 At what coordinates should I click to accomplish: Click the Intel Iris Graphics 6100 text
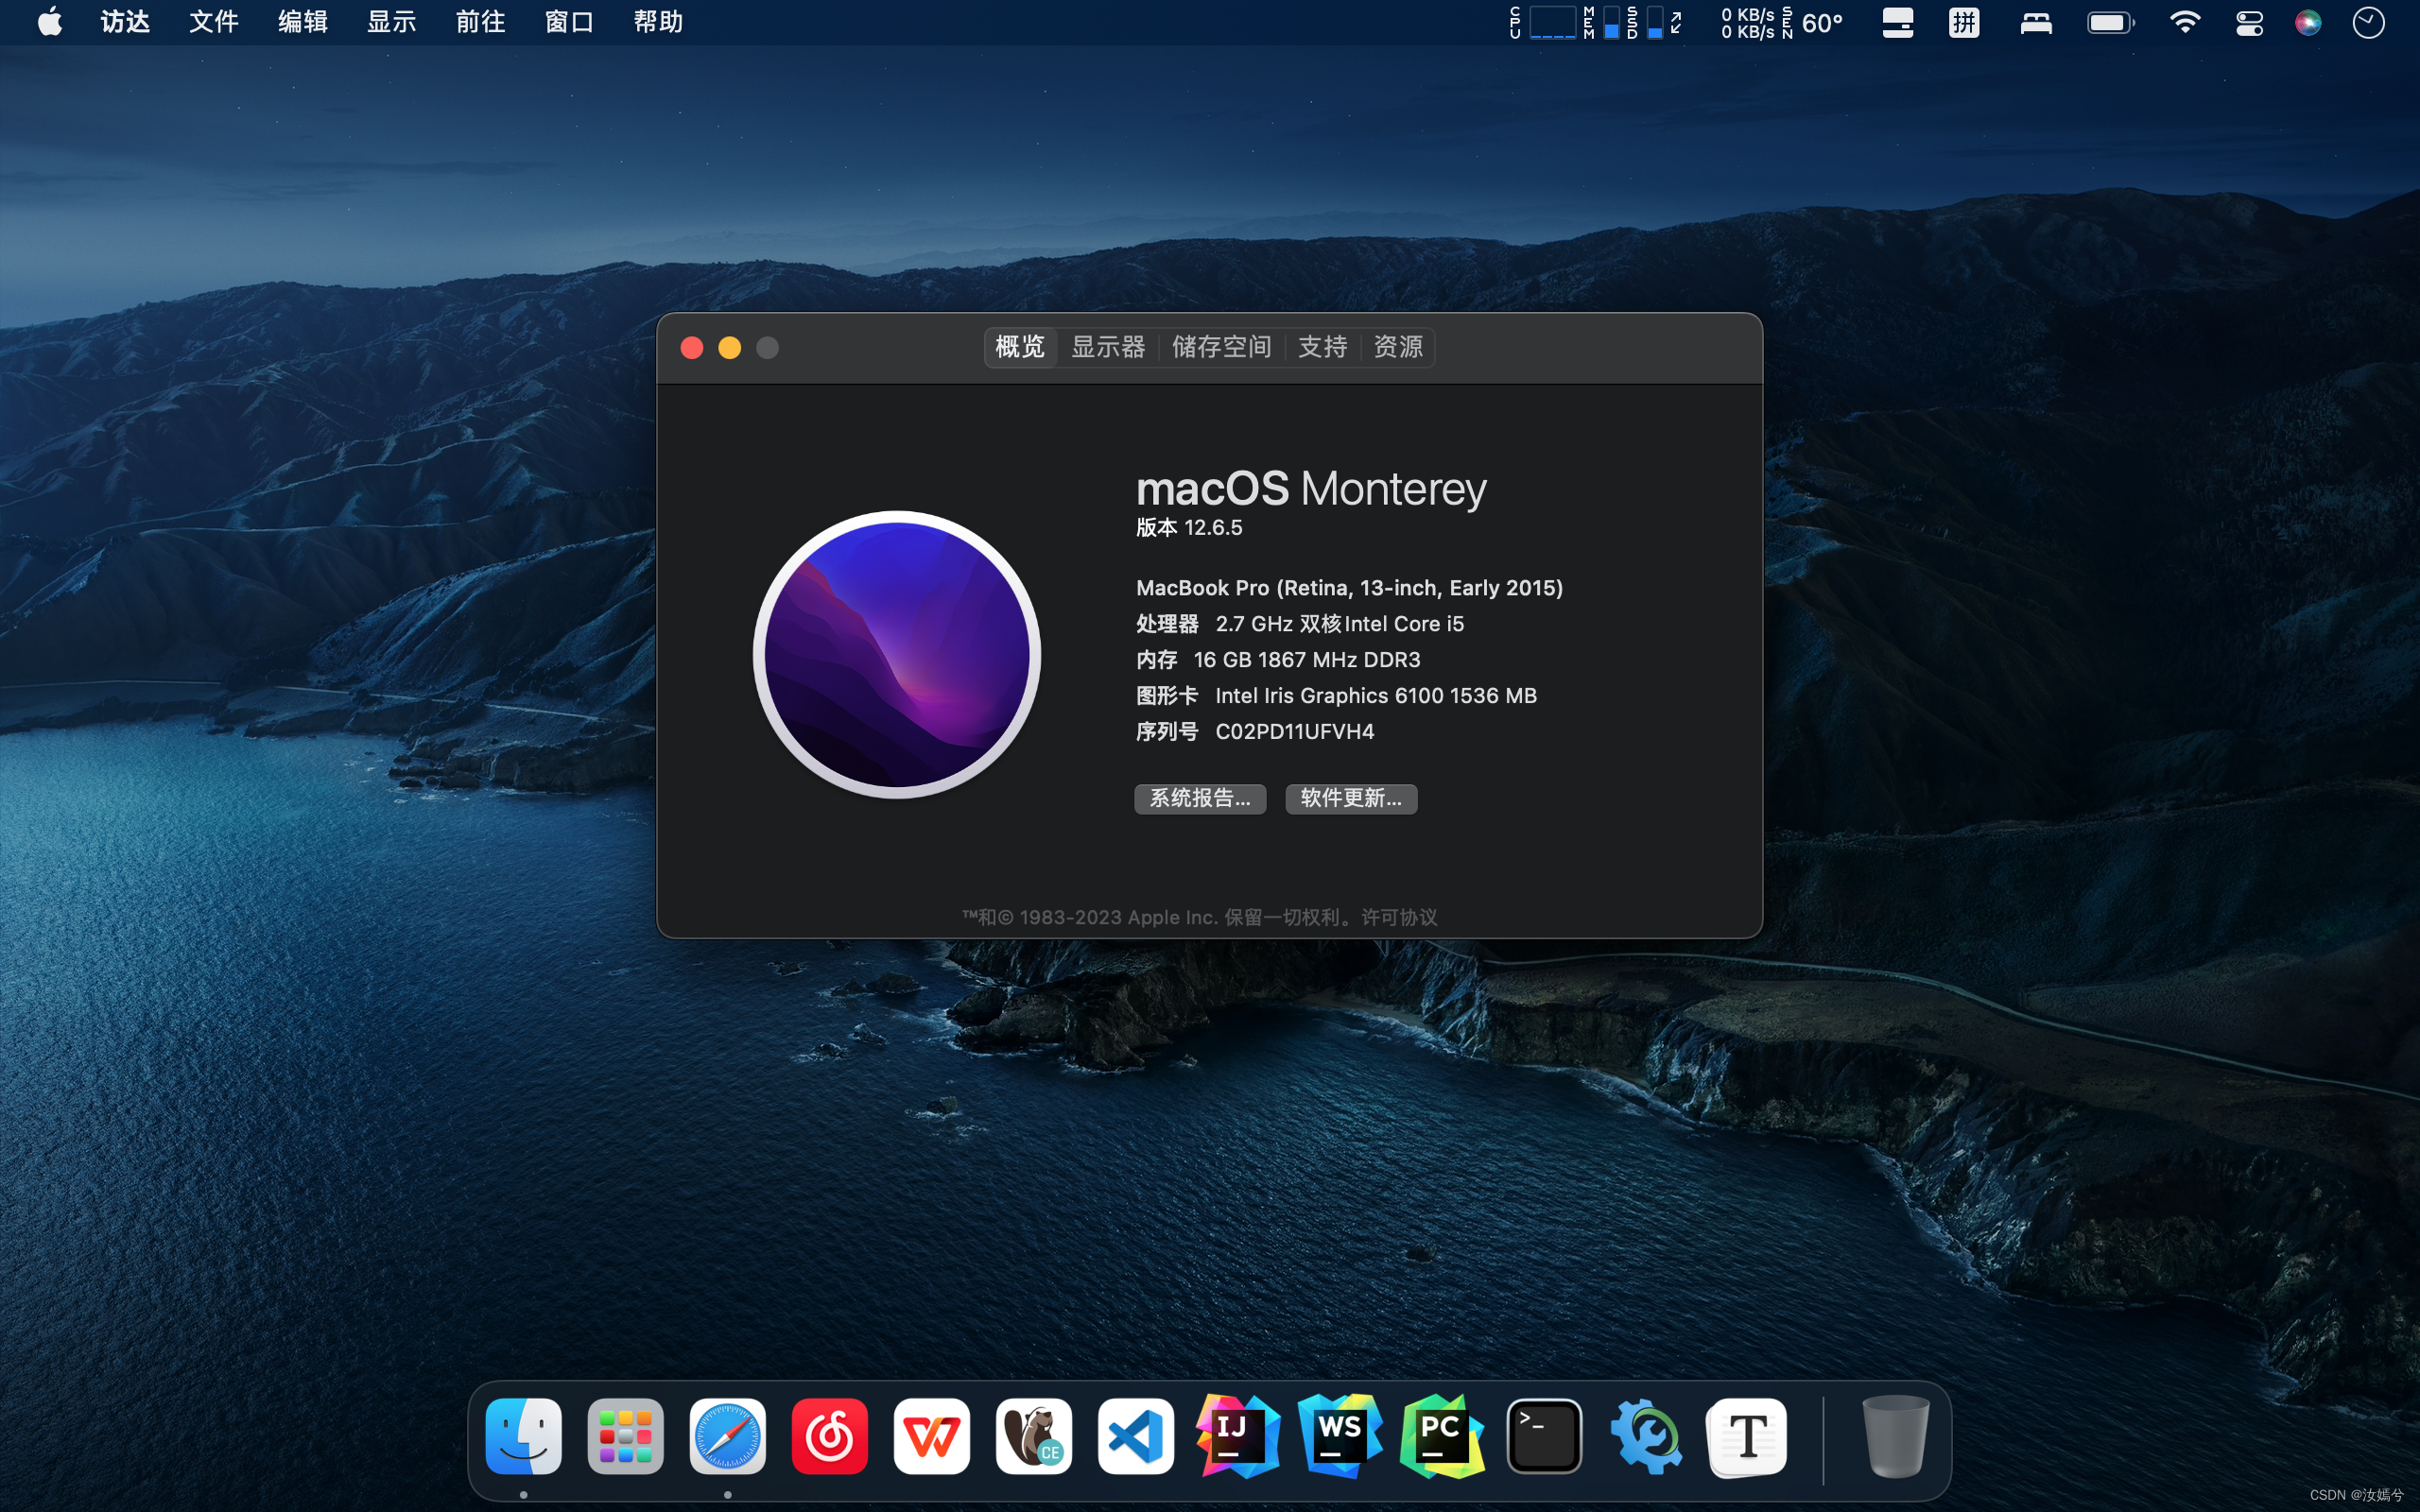(x=1376, y=696)
